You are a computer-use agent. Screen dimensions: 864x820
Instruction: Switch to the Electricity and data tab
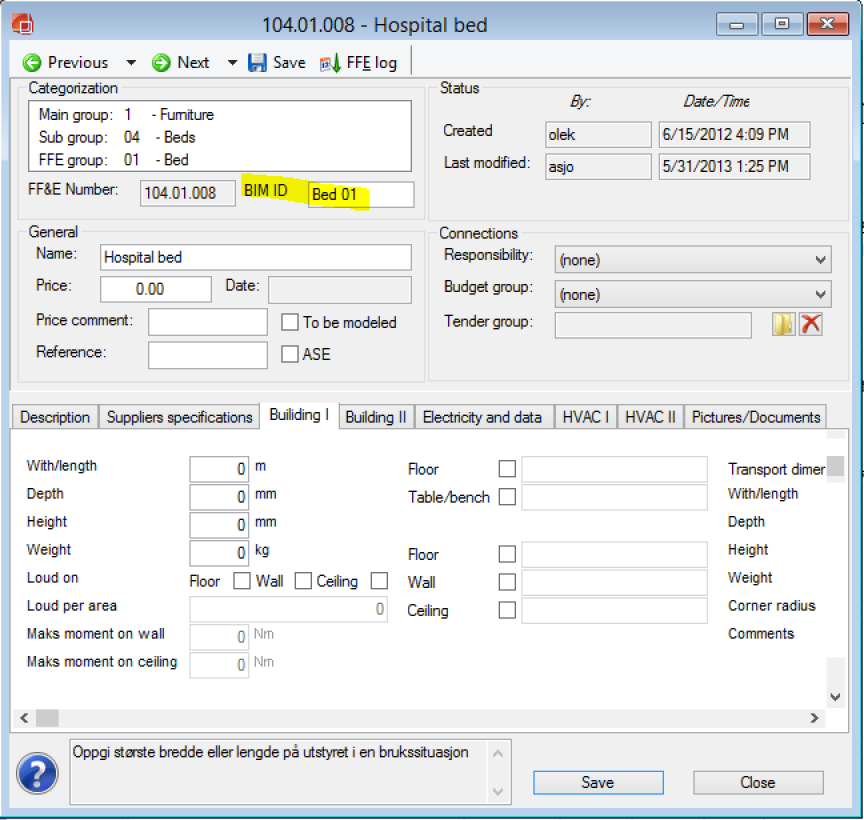click(x=482, y=417)
